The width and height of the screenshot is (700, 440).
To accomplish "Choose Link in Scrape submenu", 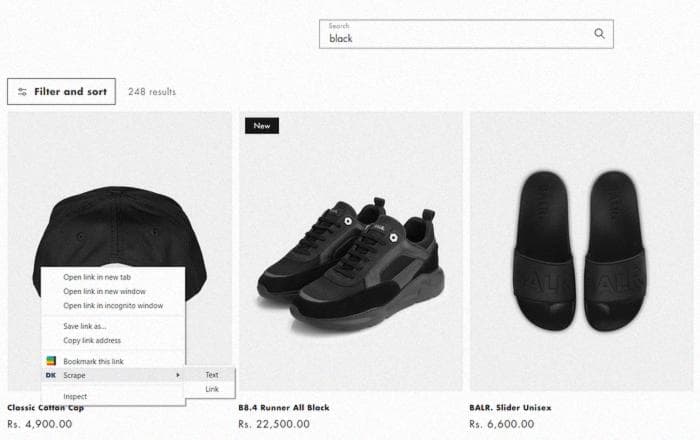I will [x=212, y=389].
